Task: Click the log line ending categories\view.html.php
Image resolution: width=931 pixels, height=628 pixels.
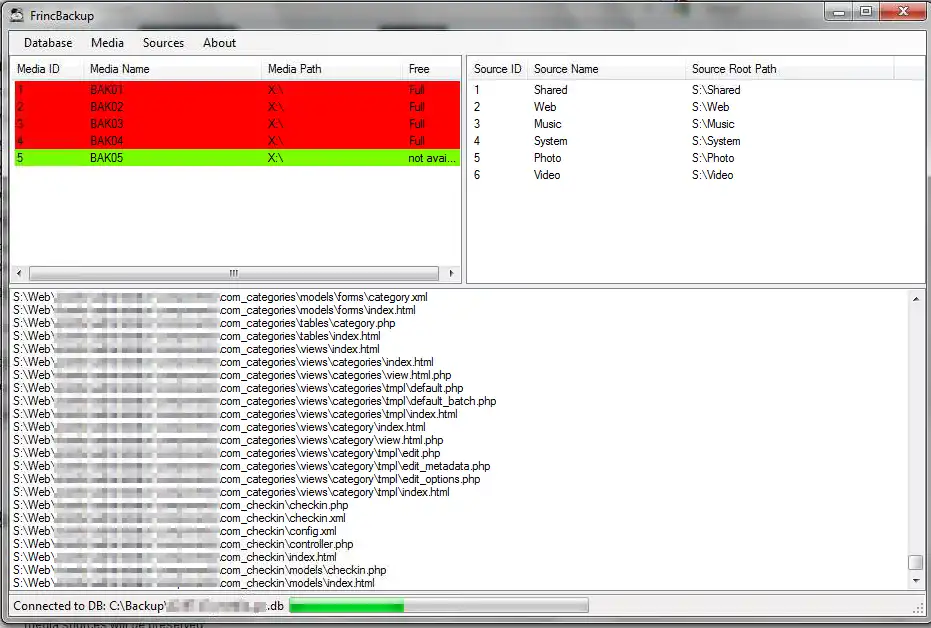Action: [x=232, y=375]
